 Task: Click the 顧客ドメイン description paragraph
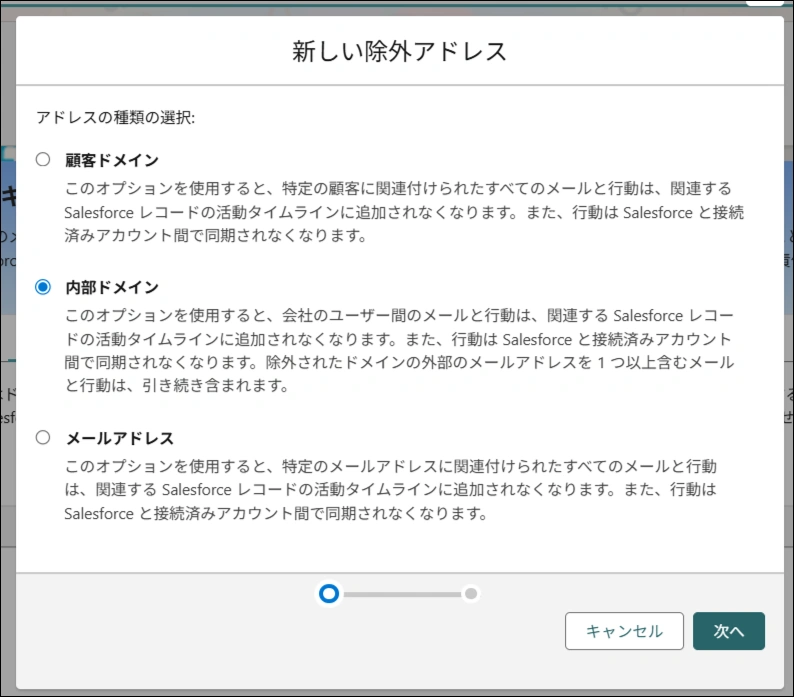[400, 212]
